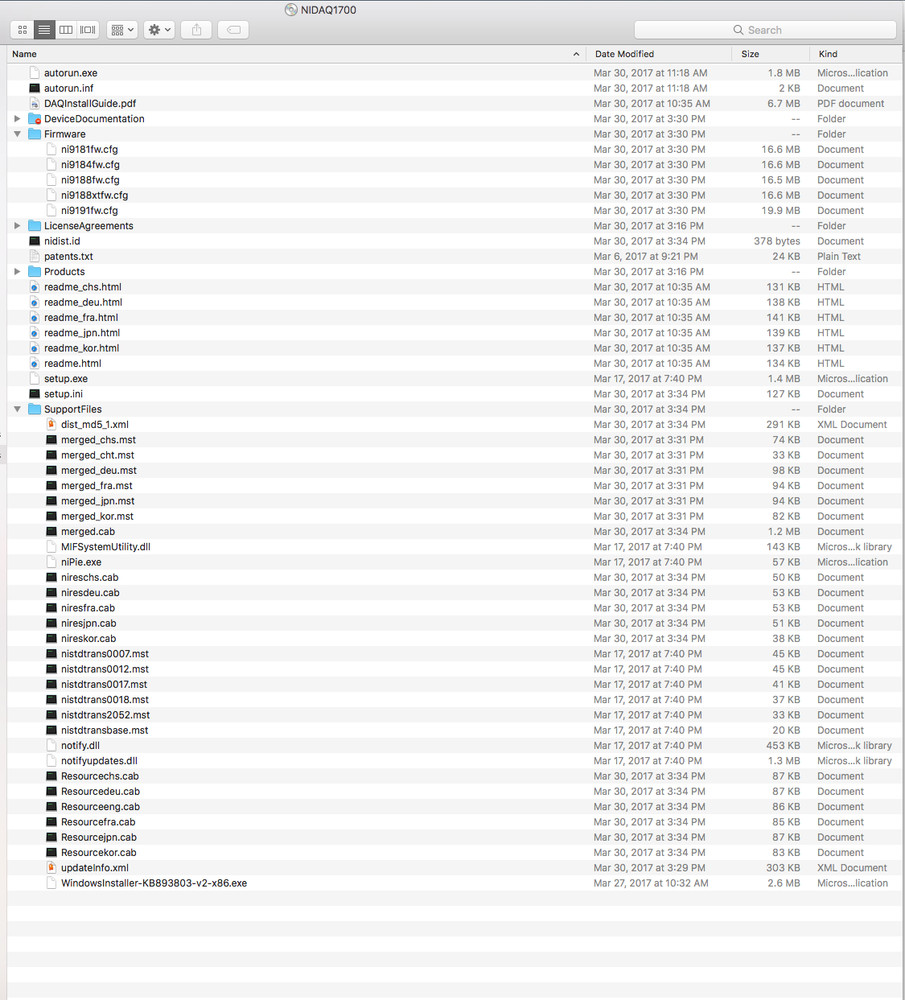This screenshot has height=1000, width=905.
Task: Click the Firmware folder icon
Action: [x=34, y=134]
